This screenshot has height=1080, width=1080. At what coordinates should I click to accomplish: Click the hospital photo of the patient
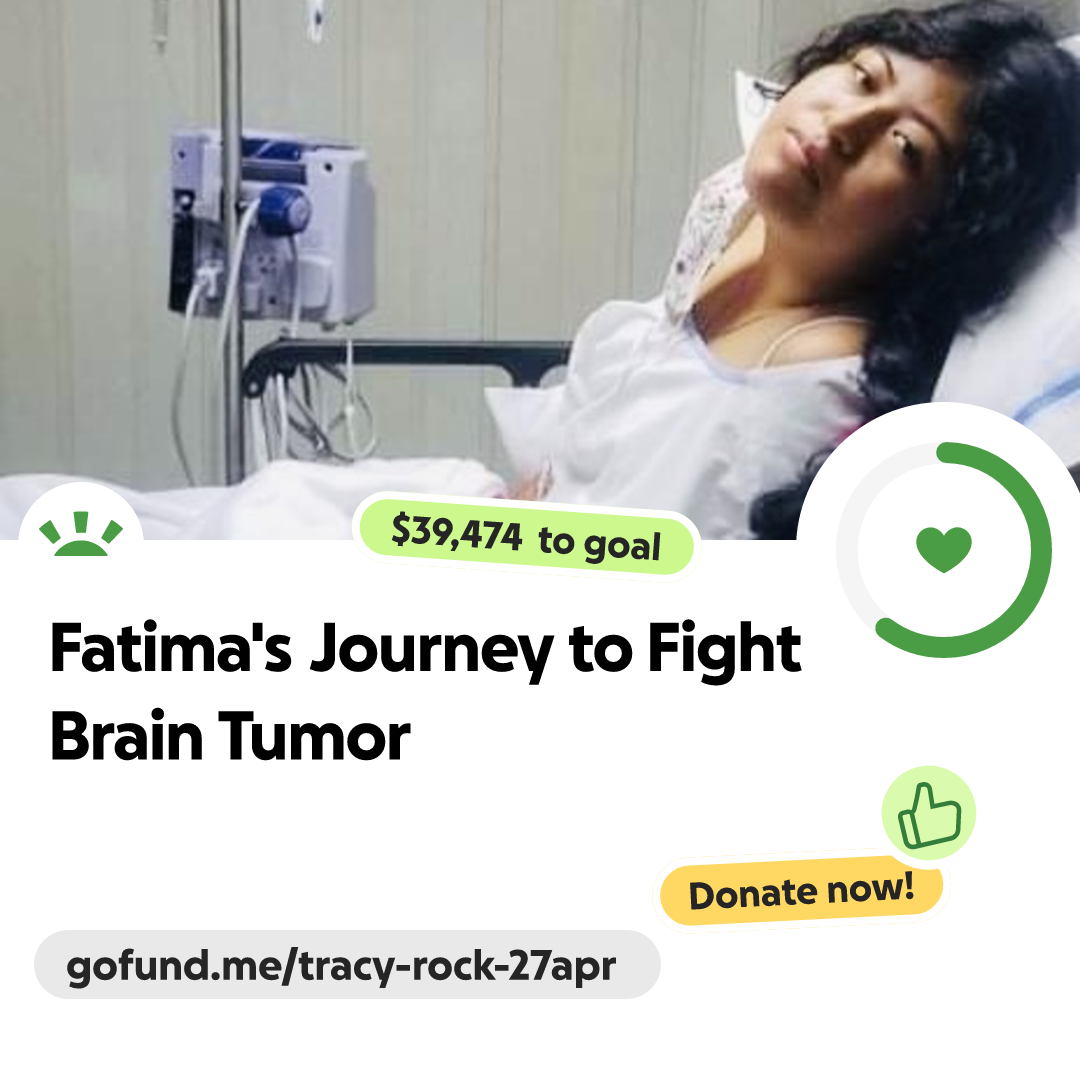(540, 269)
